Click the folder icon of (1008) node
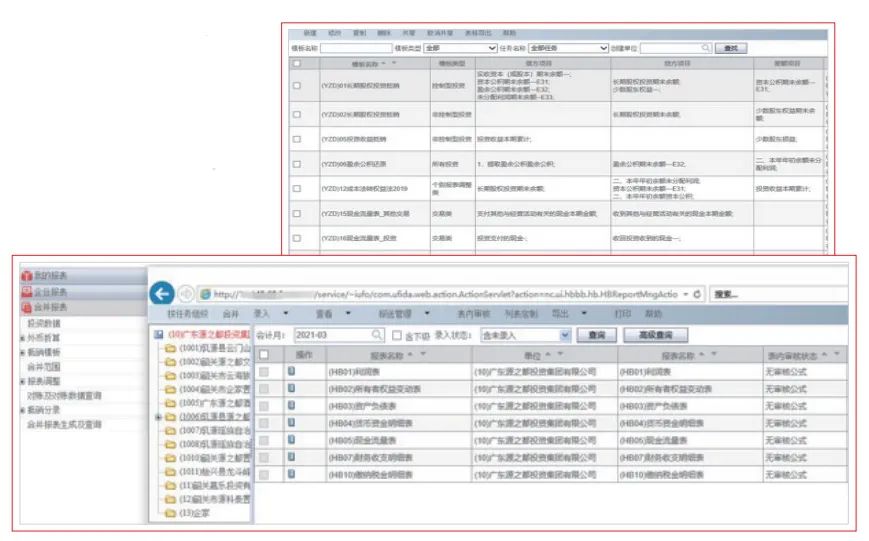 click(x=170, y=444)
